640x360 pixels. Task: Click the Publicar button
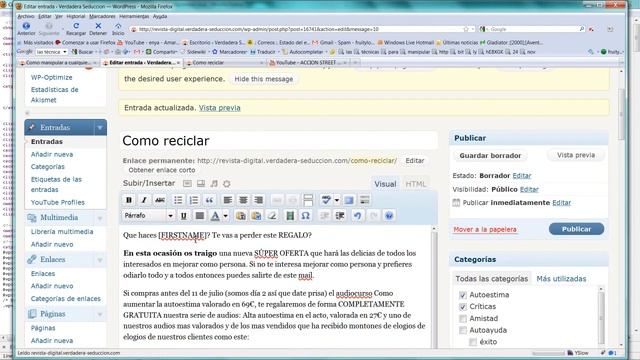[576, 229]
